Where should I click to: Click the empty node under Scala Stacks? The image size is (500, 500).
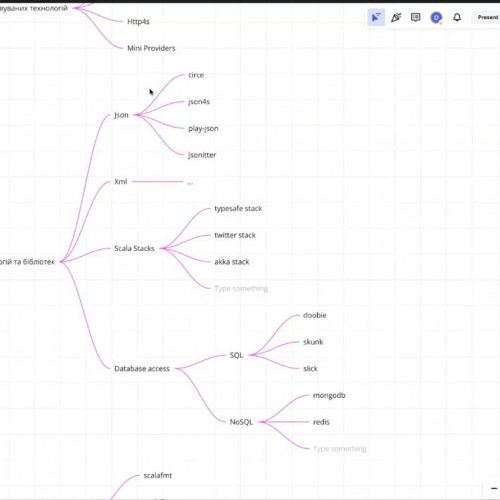pyautogui.click(x=241, y=289)
